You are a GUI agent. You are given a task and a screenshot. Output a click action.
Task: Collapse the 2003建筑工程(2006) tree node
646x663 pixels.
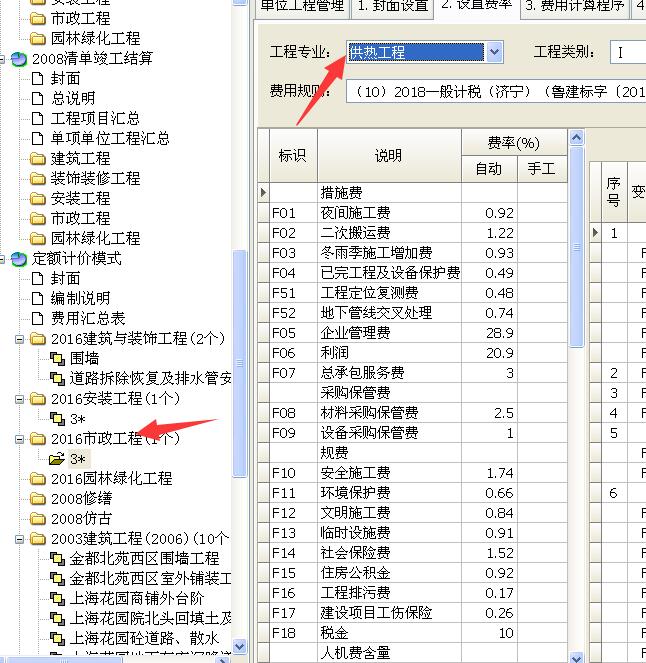pyautogui.click(x=19, y=539)
